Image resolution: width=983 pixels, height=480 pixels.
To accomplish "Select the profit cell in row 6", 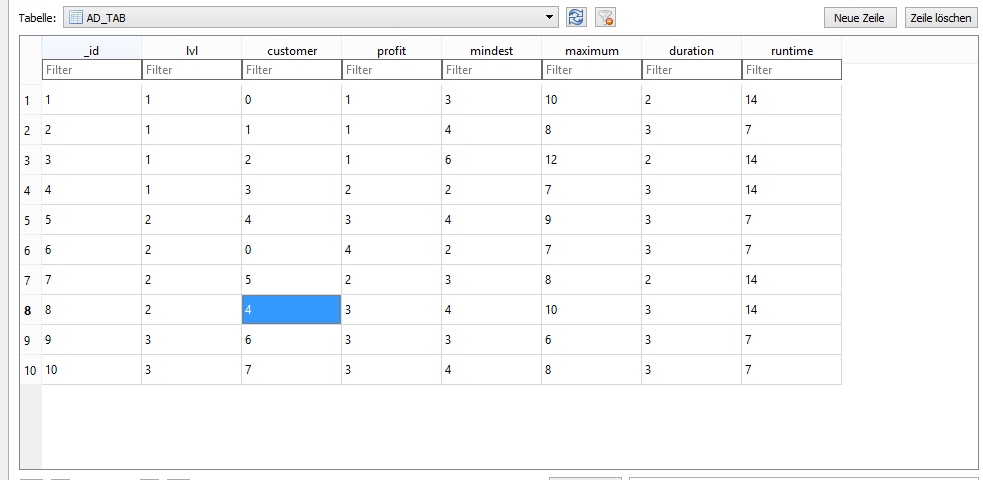I will click(391, 250).
